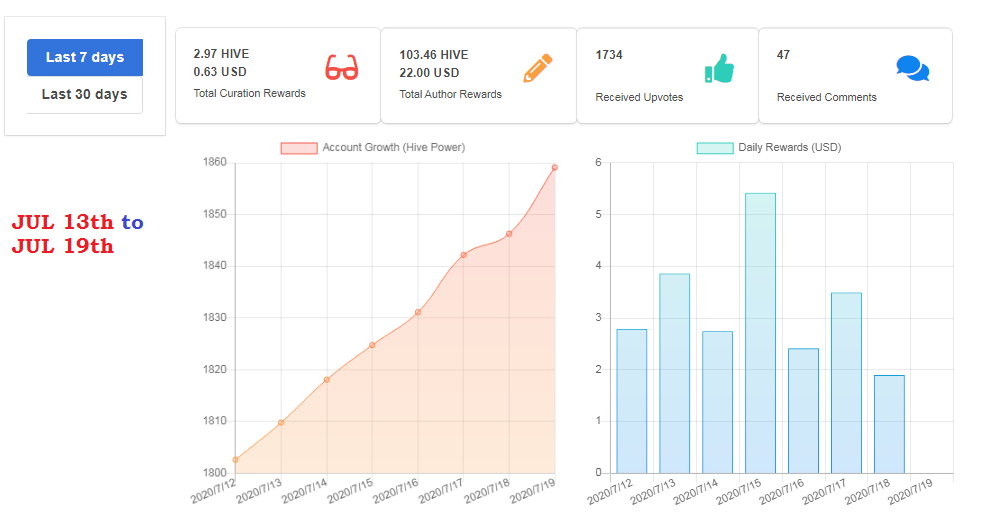985x527 pixels.
Task: Click the 2020/7/14 data point on growth line
Action: (x=326, y=380)
